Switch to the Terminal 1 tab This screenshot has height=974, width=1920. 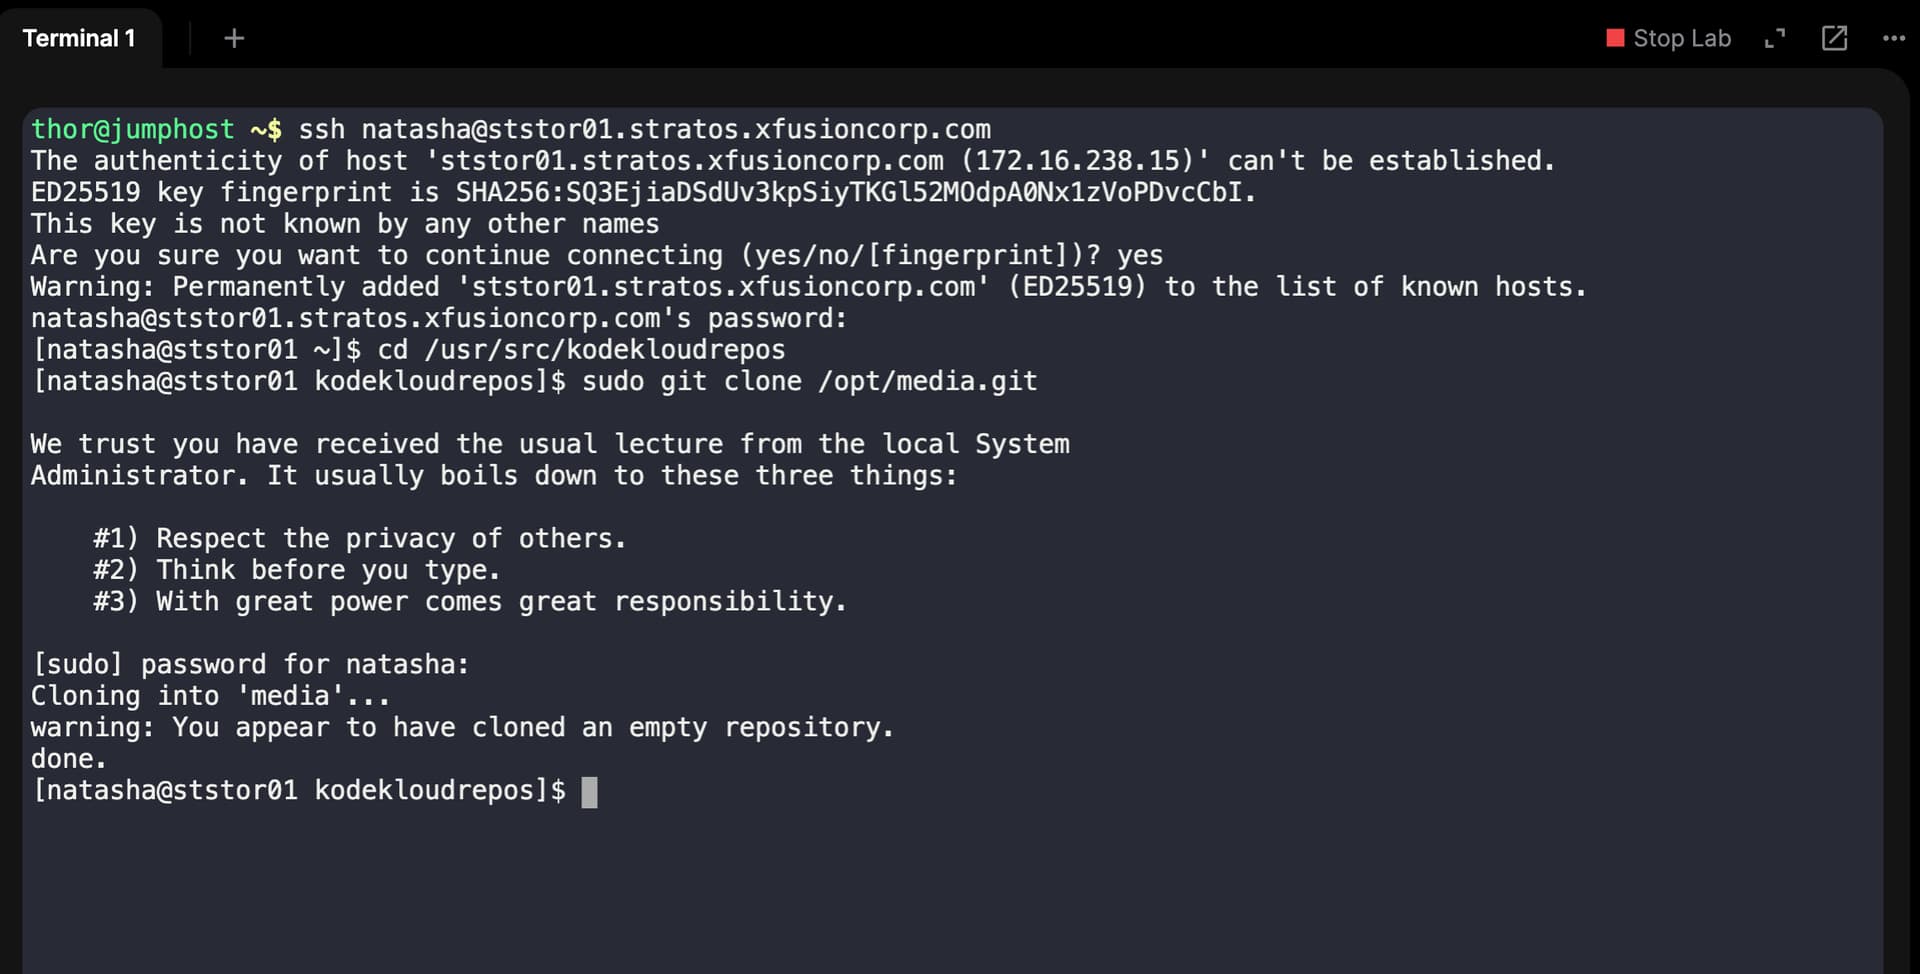pos(78,38)
